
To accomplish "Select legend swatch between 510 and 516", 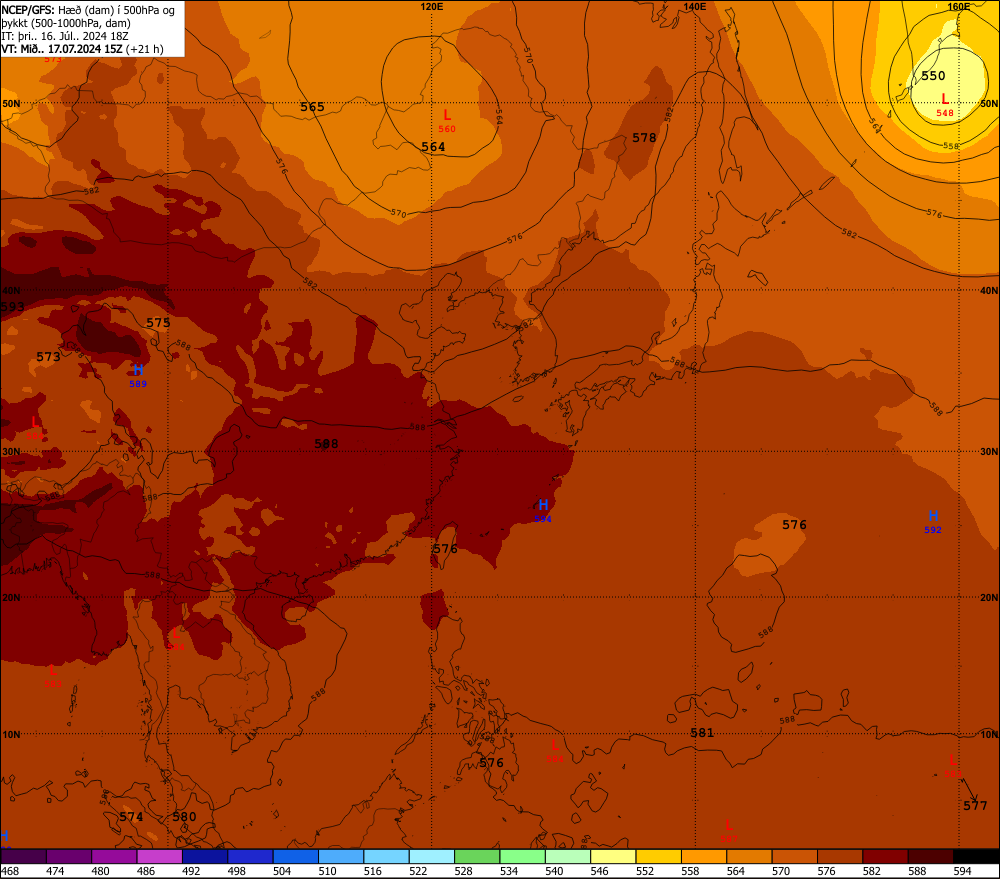I will [x=341, y=856].
